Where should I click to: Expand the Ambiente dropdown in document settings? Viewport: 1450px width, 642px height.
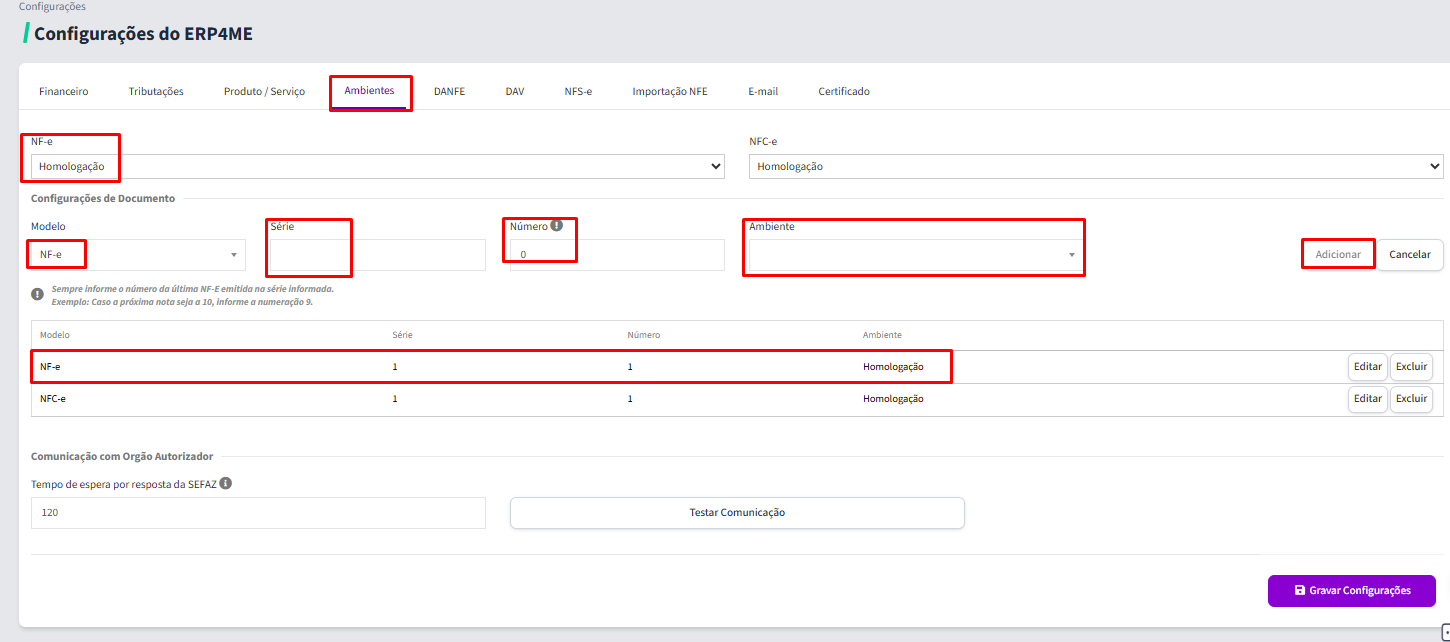[x=917, y=255]
